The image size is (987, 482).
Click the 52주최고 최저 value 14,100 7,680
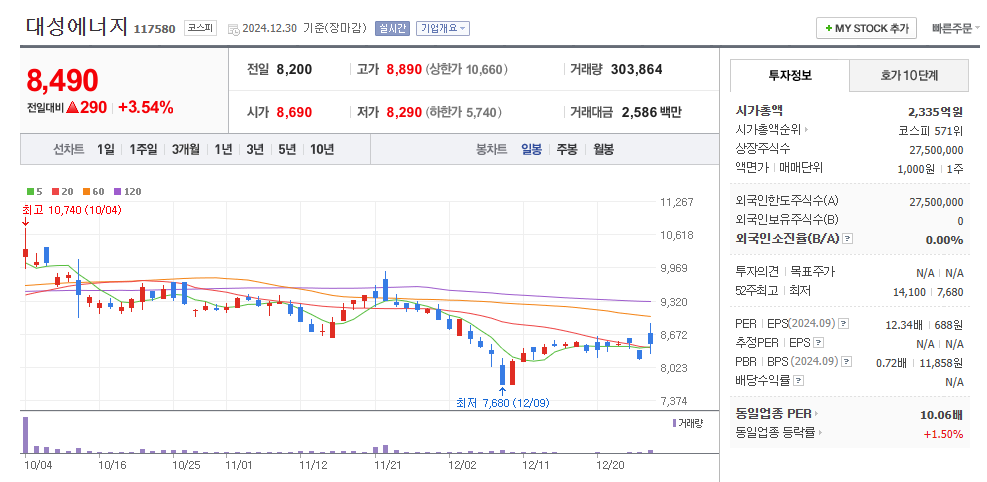point(928,291)
